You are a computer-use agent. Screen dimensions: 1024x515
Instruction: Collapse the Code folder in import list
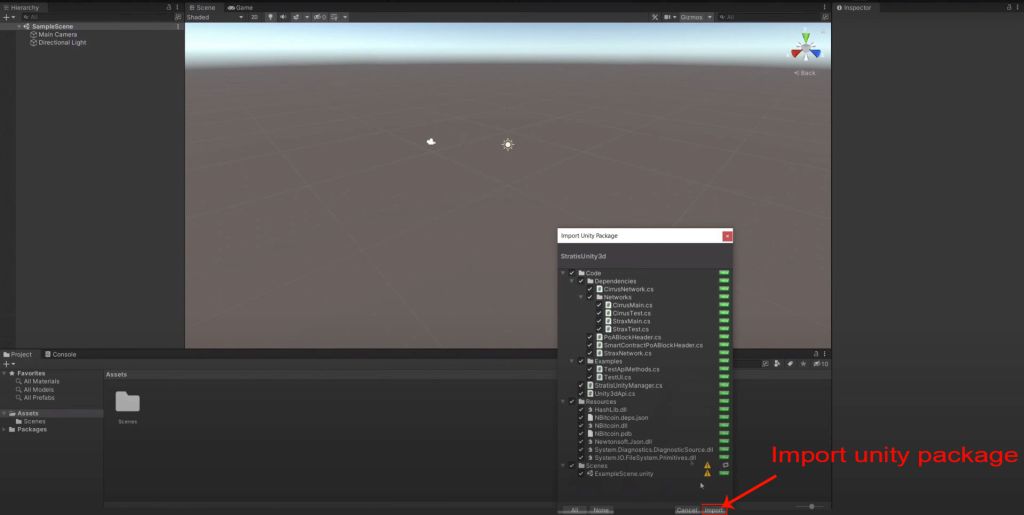(x=564, y=273)
